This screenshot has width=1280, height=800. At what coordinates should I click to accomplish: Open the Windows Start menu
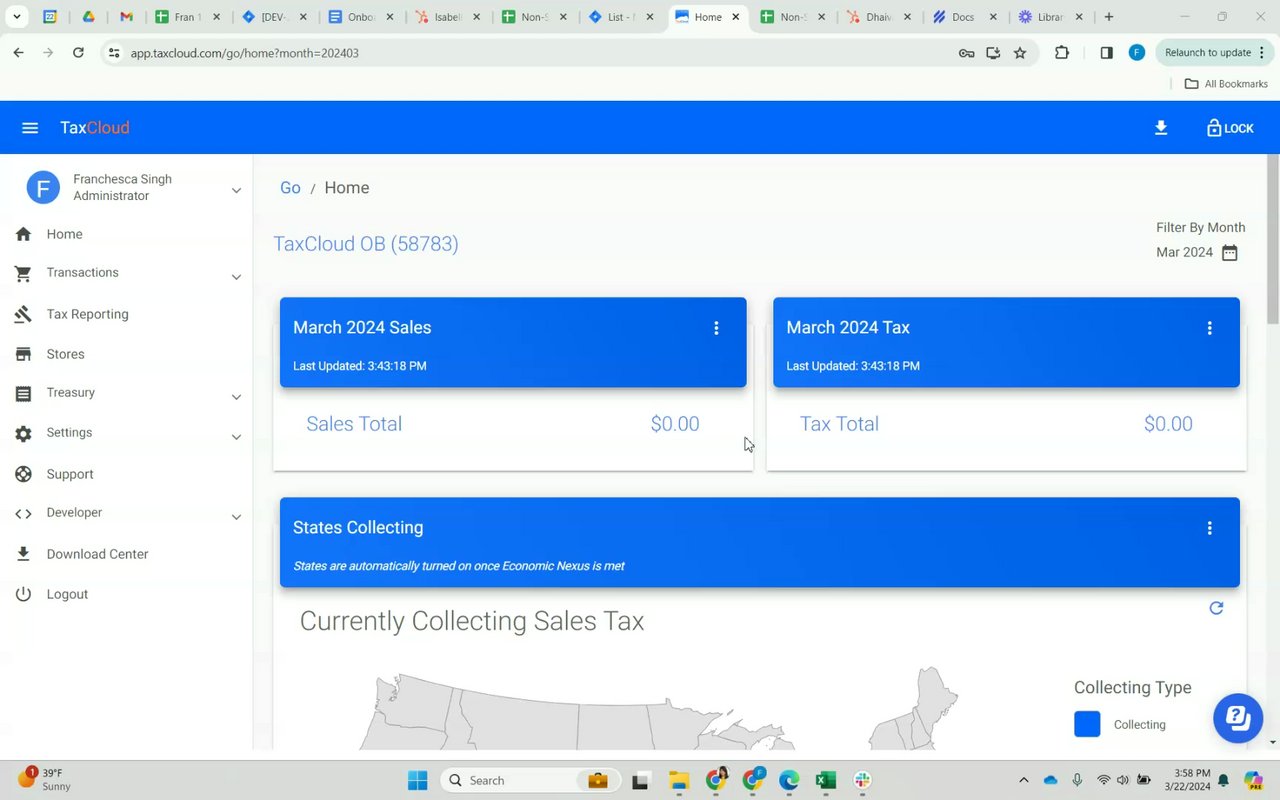pyautogui.click(x=418, y=780)
